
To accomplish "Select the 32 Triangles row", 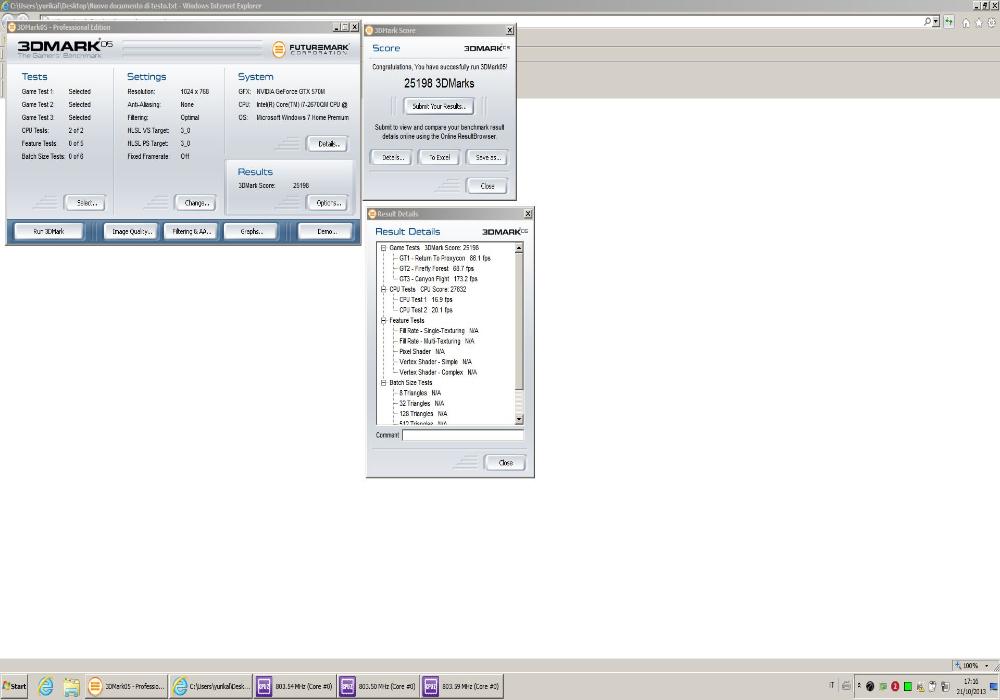I will click(x=422, y=404).
